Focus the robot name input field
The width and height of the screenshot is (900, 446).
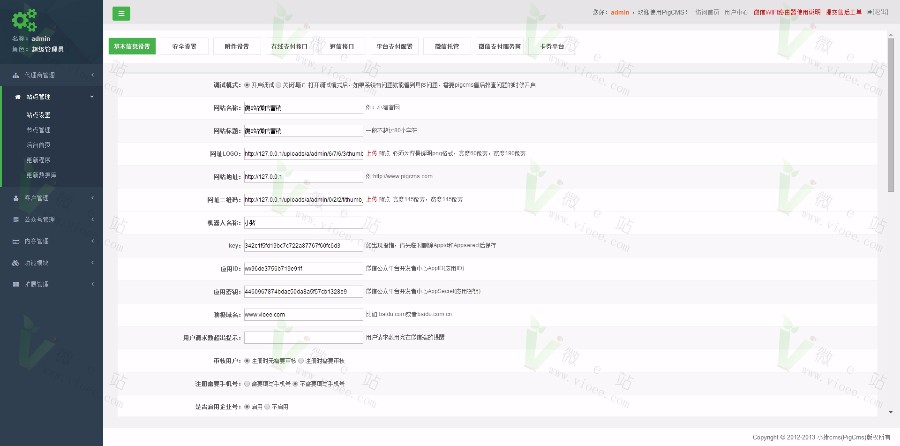pos(304,223)
